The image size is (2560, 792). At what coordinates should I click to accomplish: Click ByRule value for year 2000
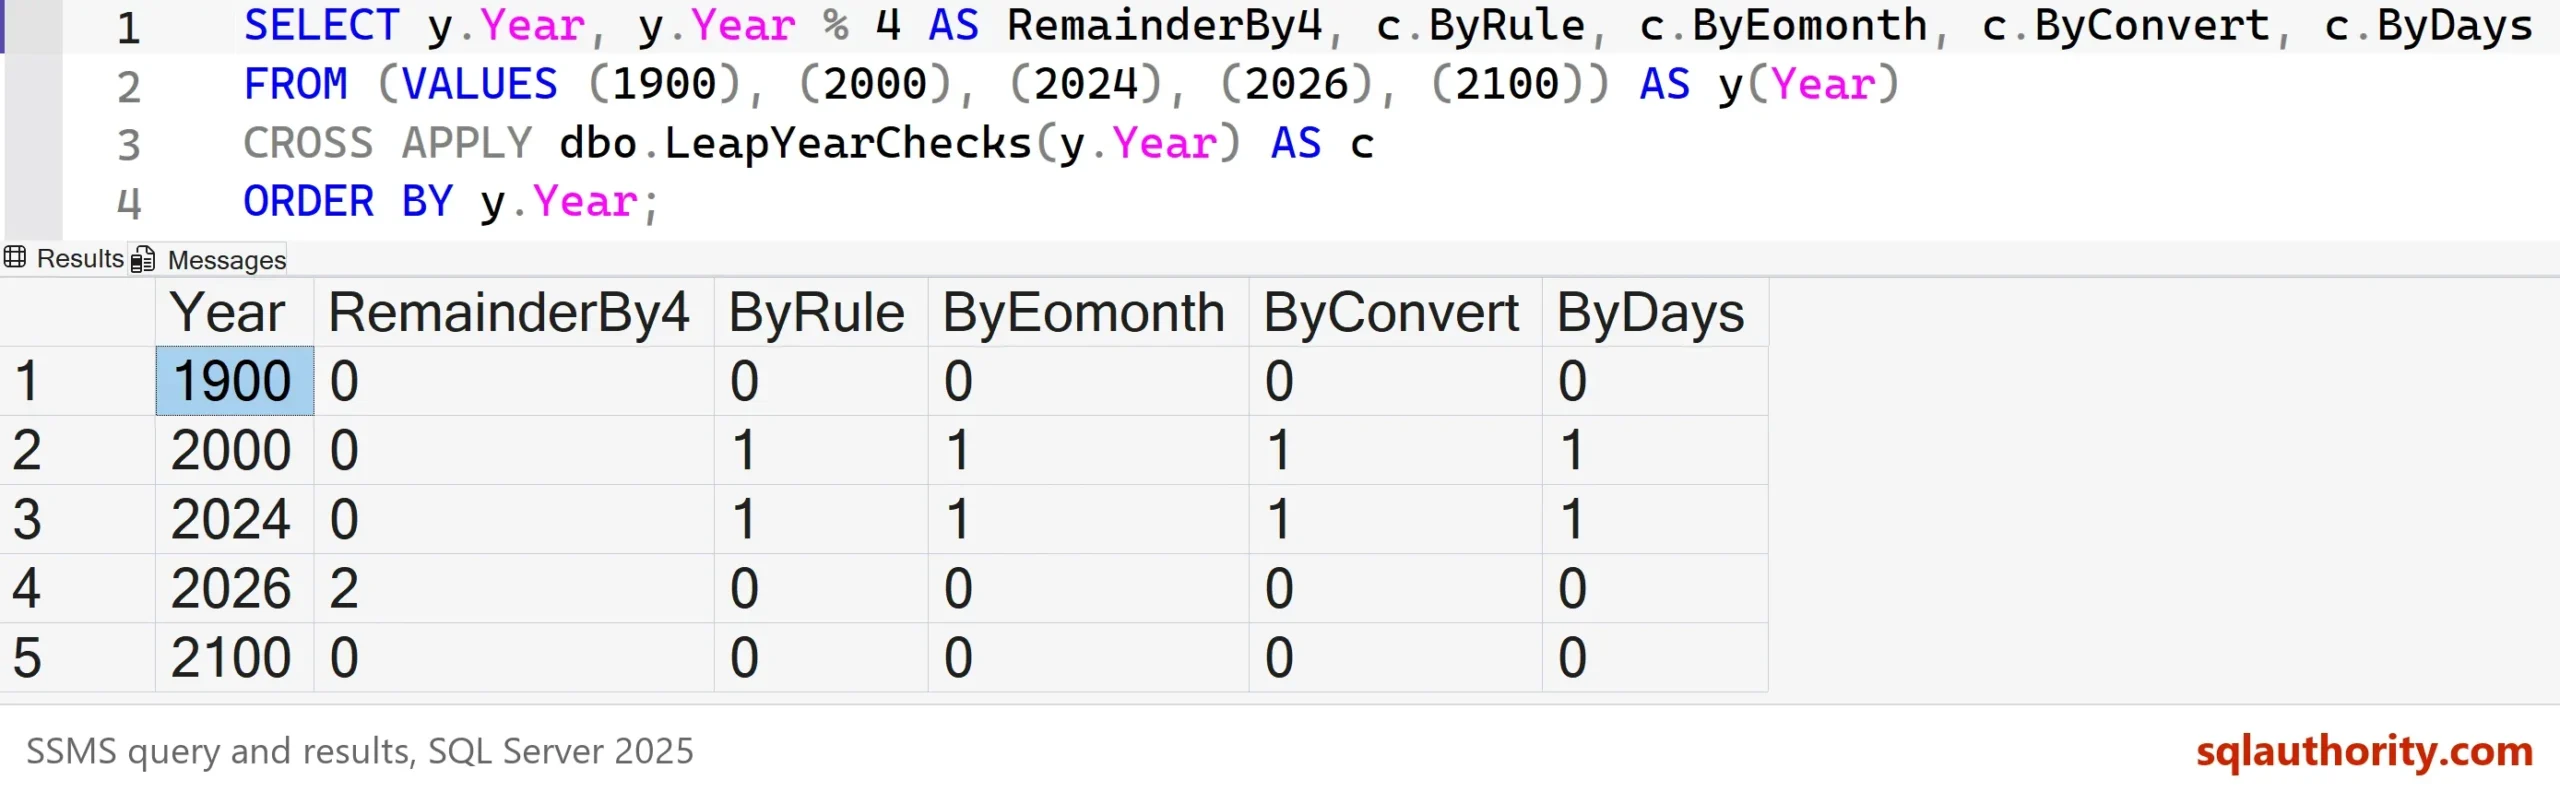click(x=821, y=450)
